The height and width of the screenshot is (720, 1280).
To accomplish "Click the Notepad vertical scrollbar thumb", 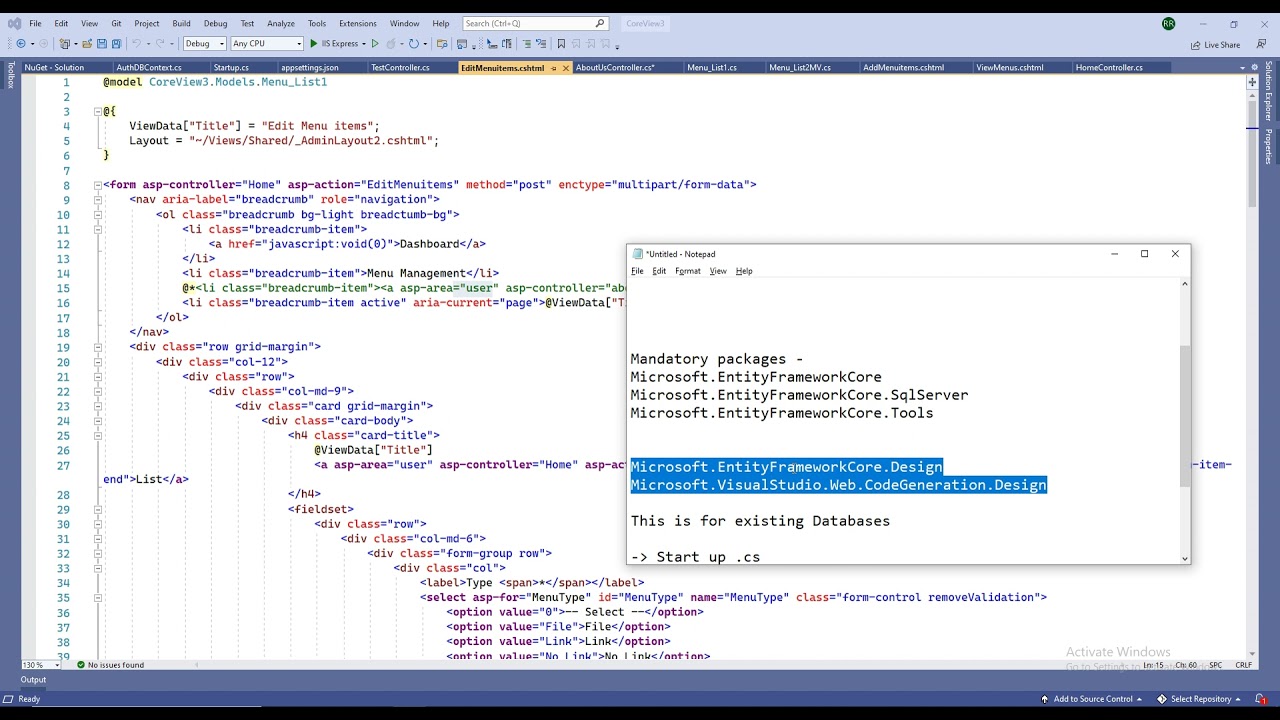I will point(1185,416).
